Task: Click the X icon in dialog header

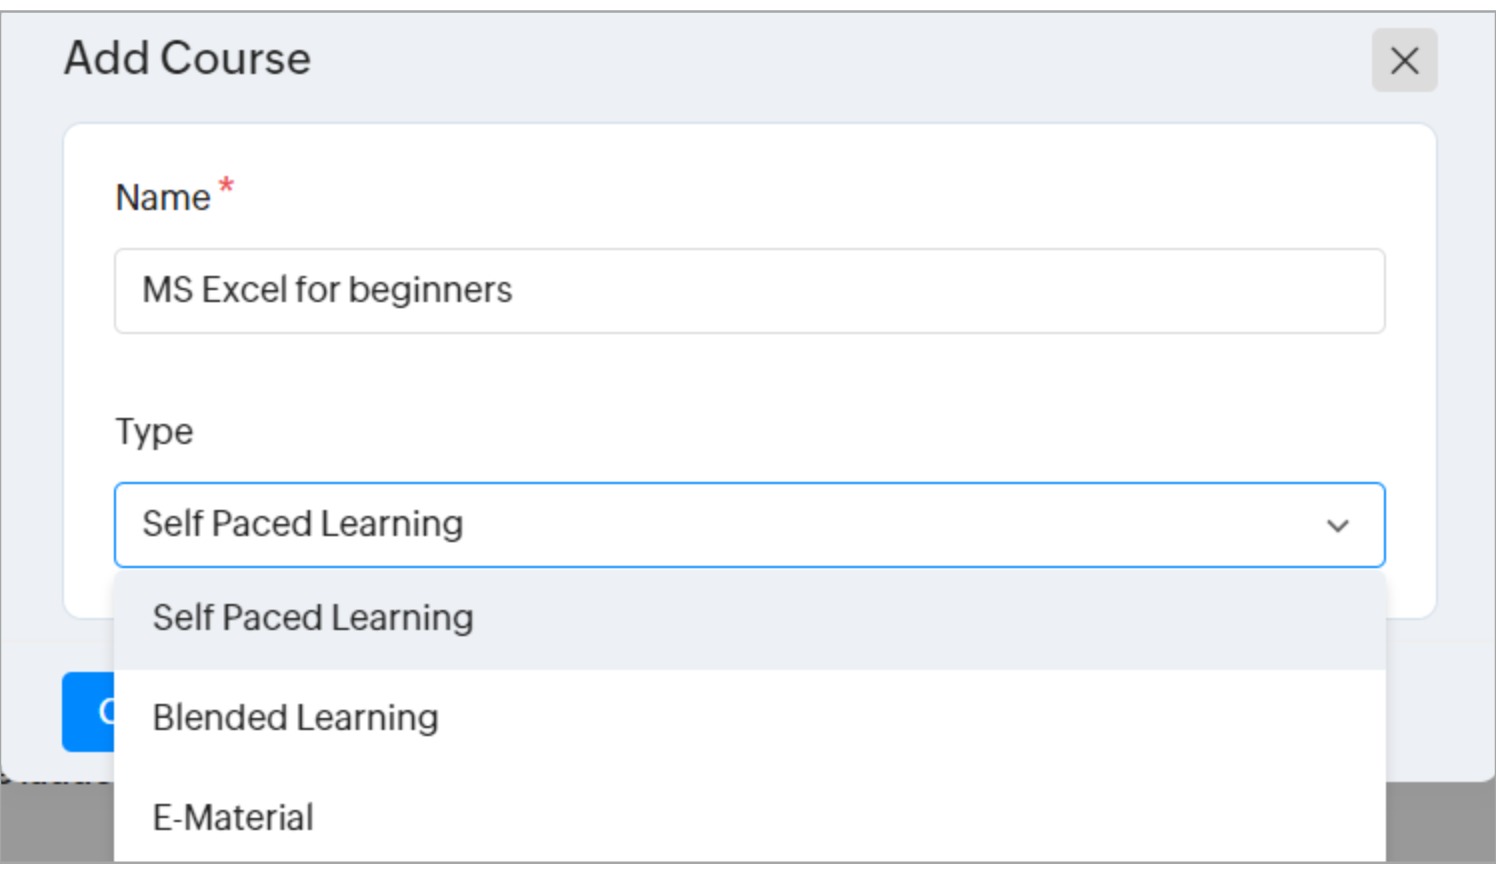Action: [1404, 61]
